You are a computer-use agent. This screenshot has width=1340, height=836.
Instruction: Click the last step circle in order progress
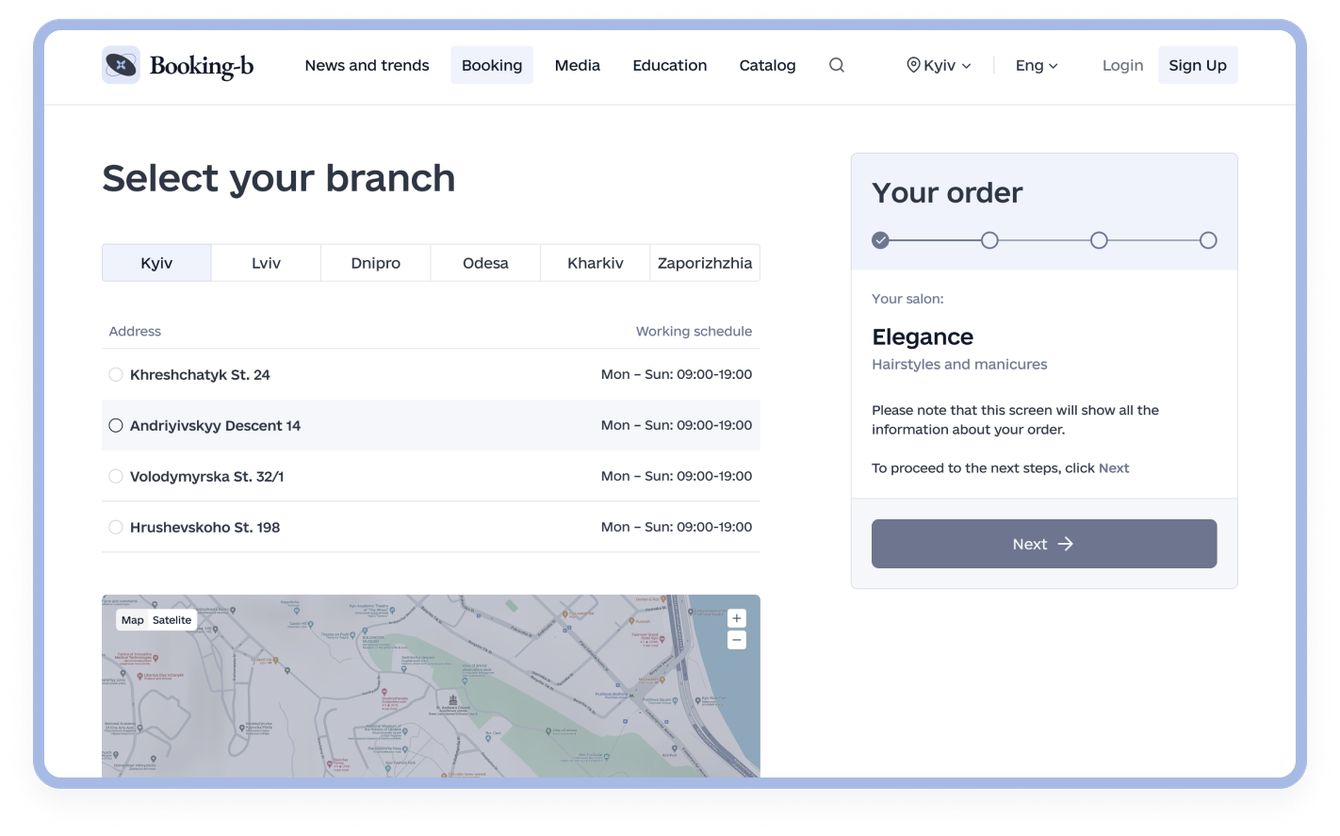pos(1208,240)
